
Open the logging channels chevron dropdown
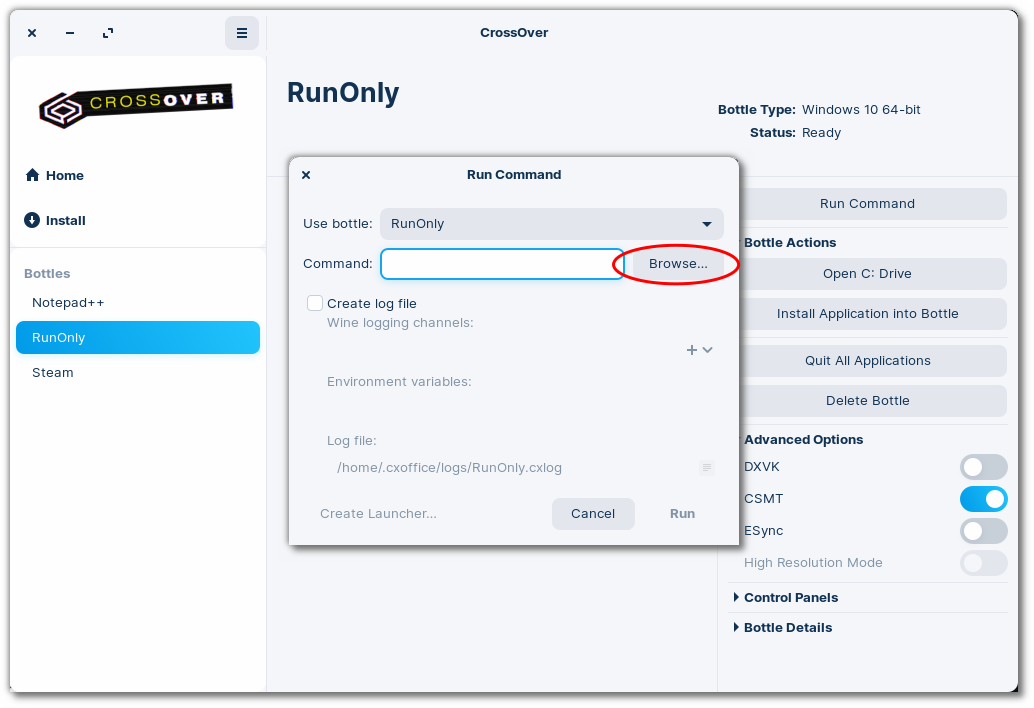[708, 350]
